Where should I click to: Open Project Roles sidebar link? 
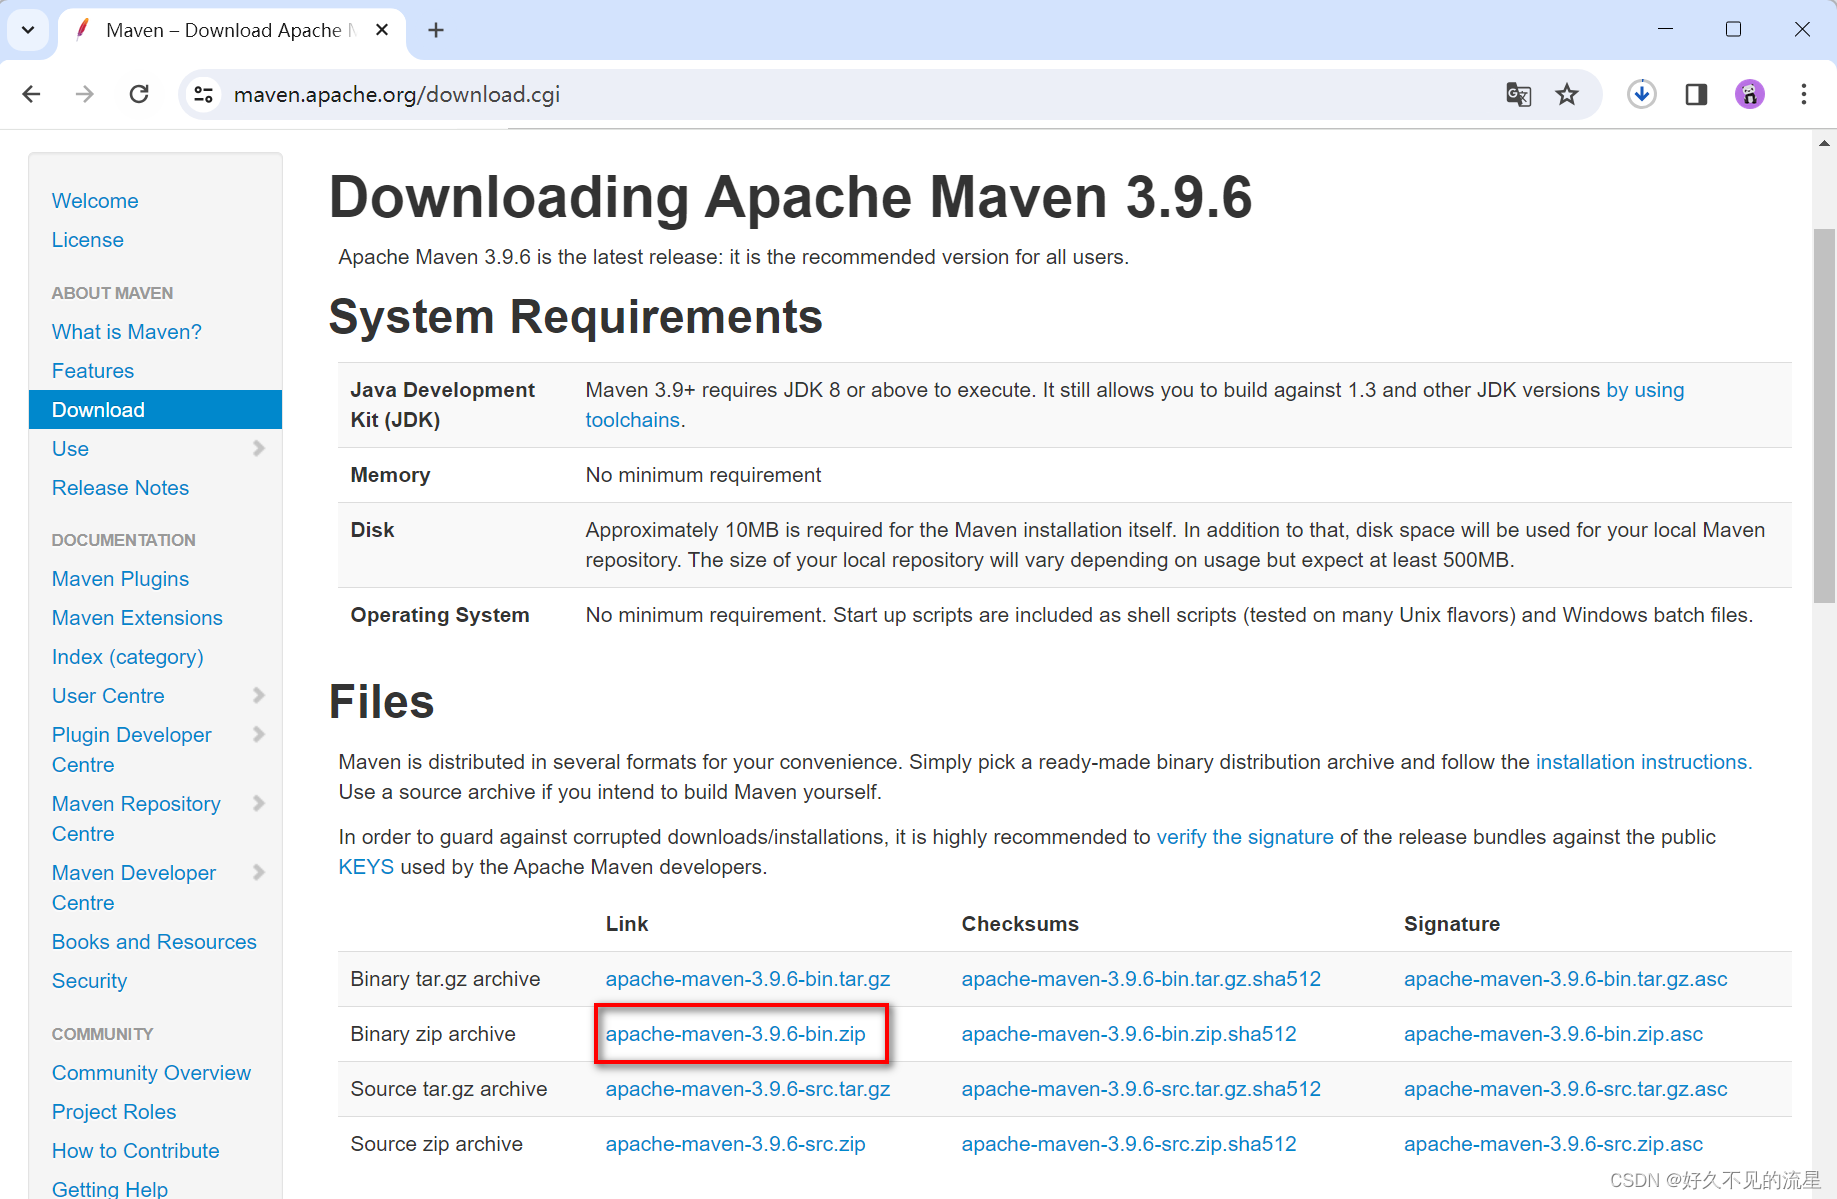click(x=114, y=1112)
